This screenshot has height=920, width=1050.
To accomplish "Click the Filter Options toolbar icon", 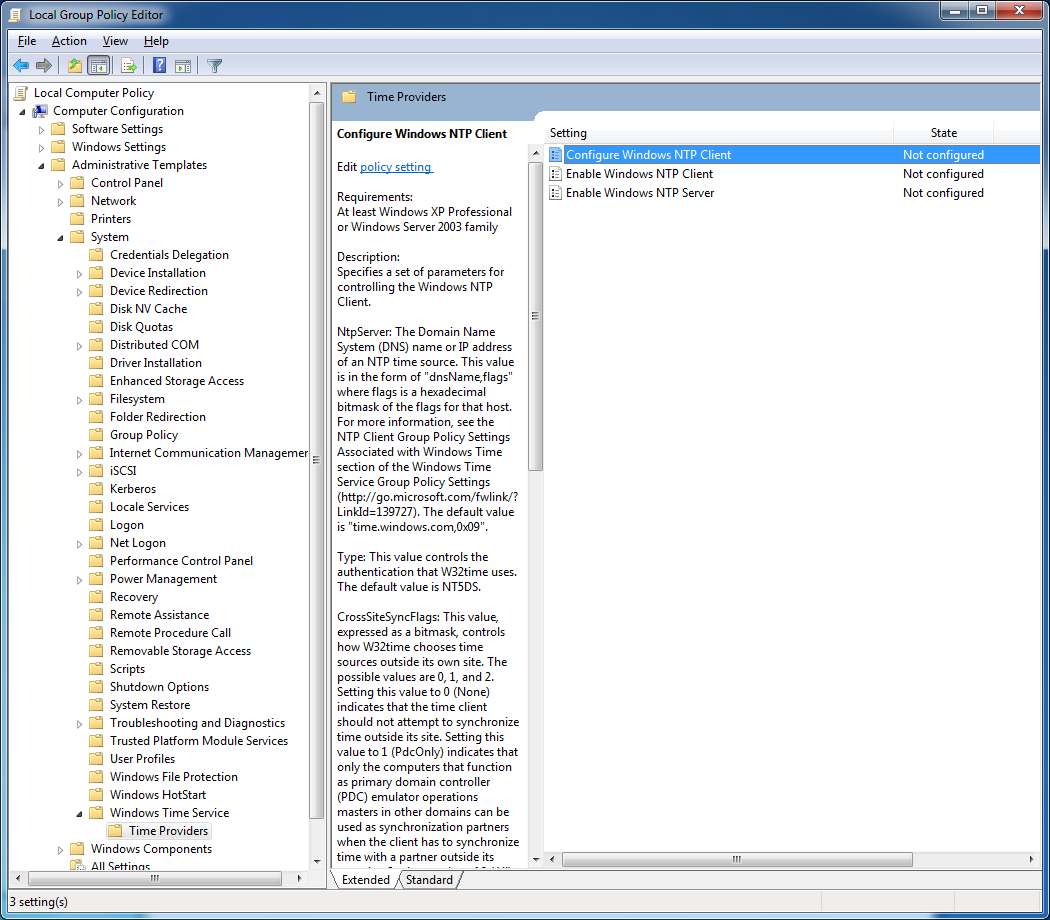I will pos(214,65).
